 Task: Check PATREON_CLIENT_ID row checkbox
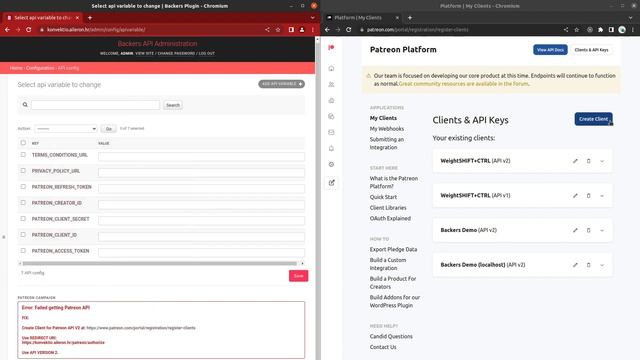tap(23, 235)
